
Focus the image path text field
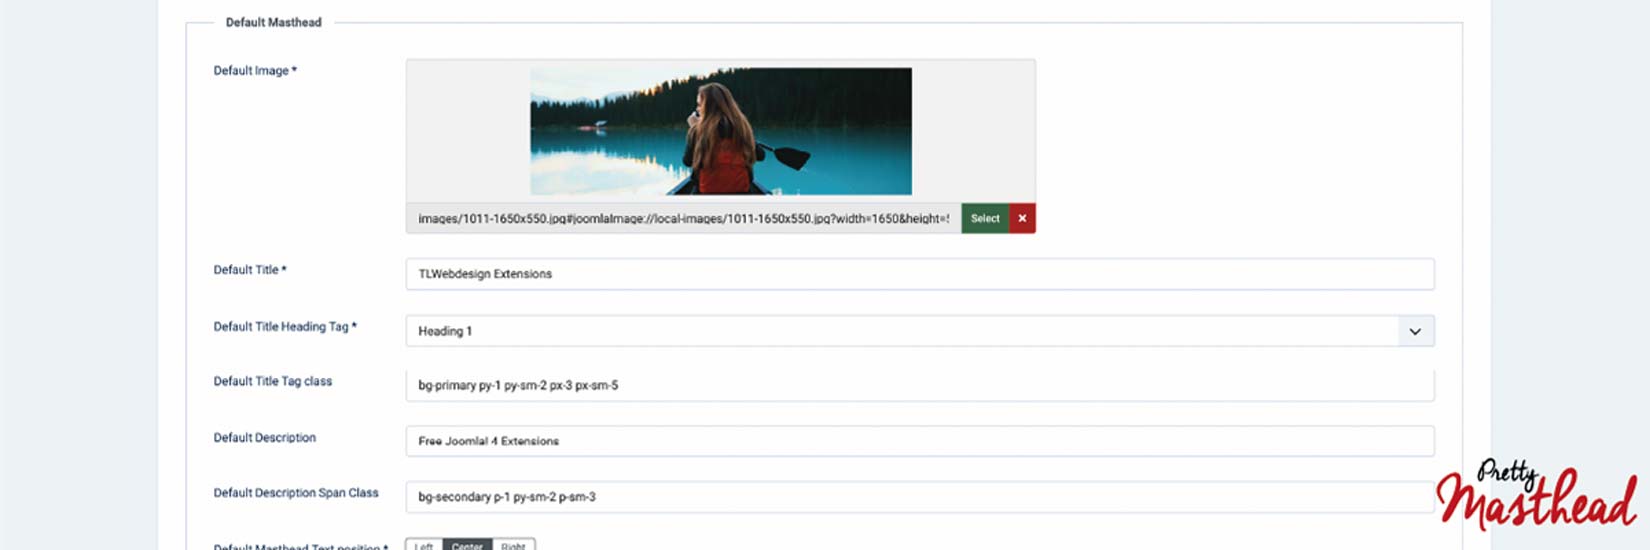tap(683, 218)
